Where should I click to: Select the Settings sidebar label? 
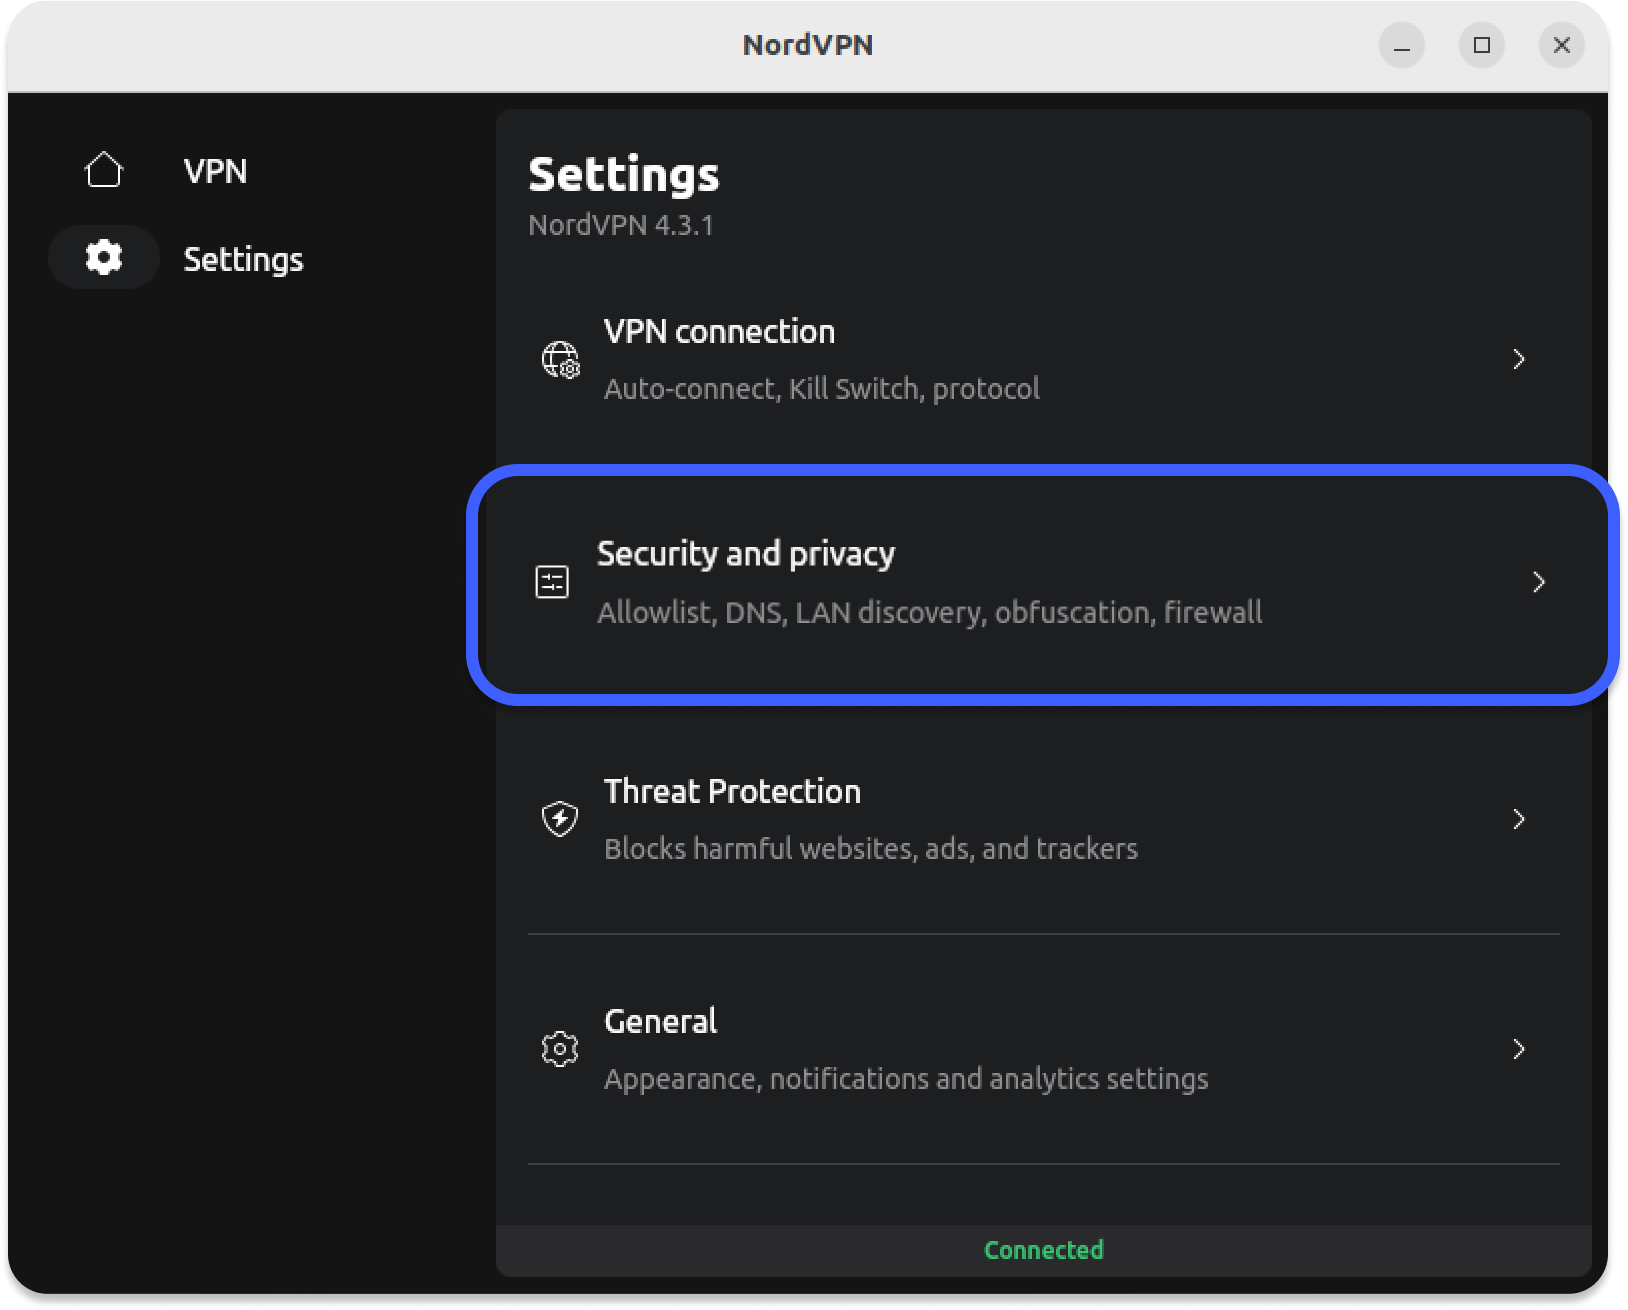coord(243,260)
